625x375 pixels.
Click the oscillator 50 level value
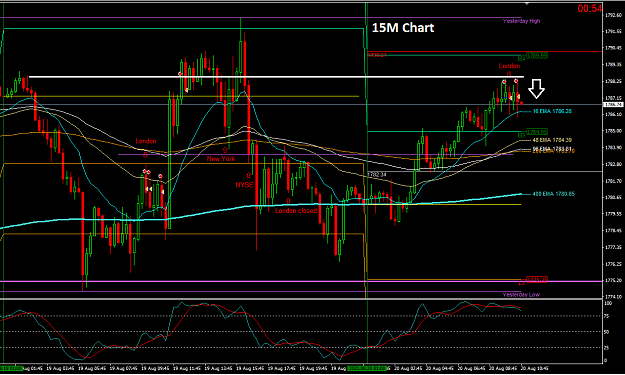[607, 332]
